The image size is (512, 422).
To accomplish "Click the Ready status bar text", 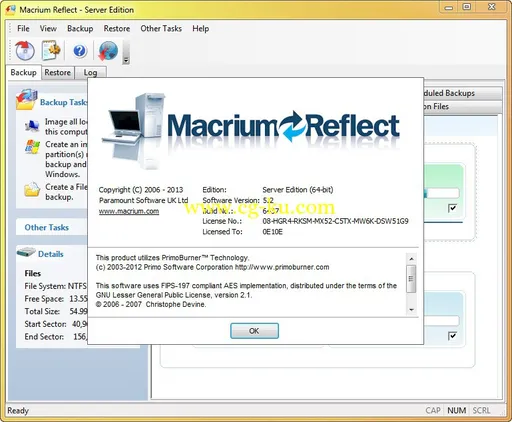I will pyautogui.click(x=18, y=411).
